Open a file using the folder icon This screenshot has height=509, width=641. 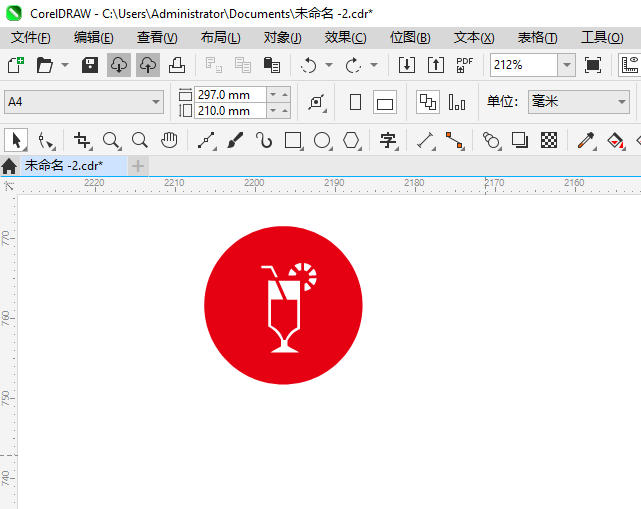[x=45, y=65]
